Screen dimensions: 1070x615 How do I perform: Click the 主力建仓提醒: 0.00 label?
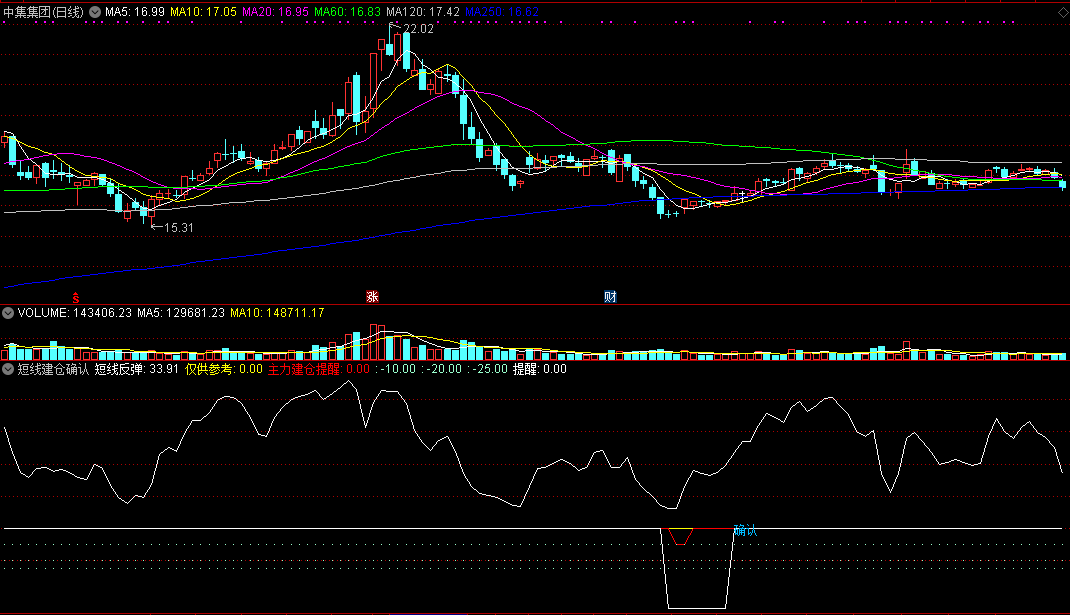click(319, 369)
